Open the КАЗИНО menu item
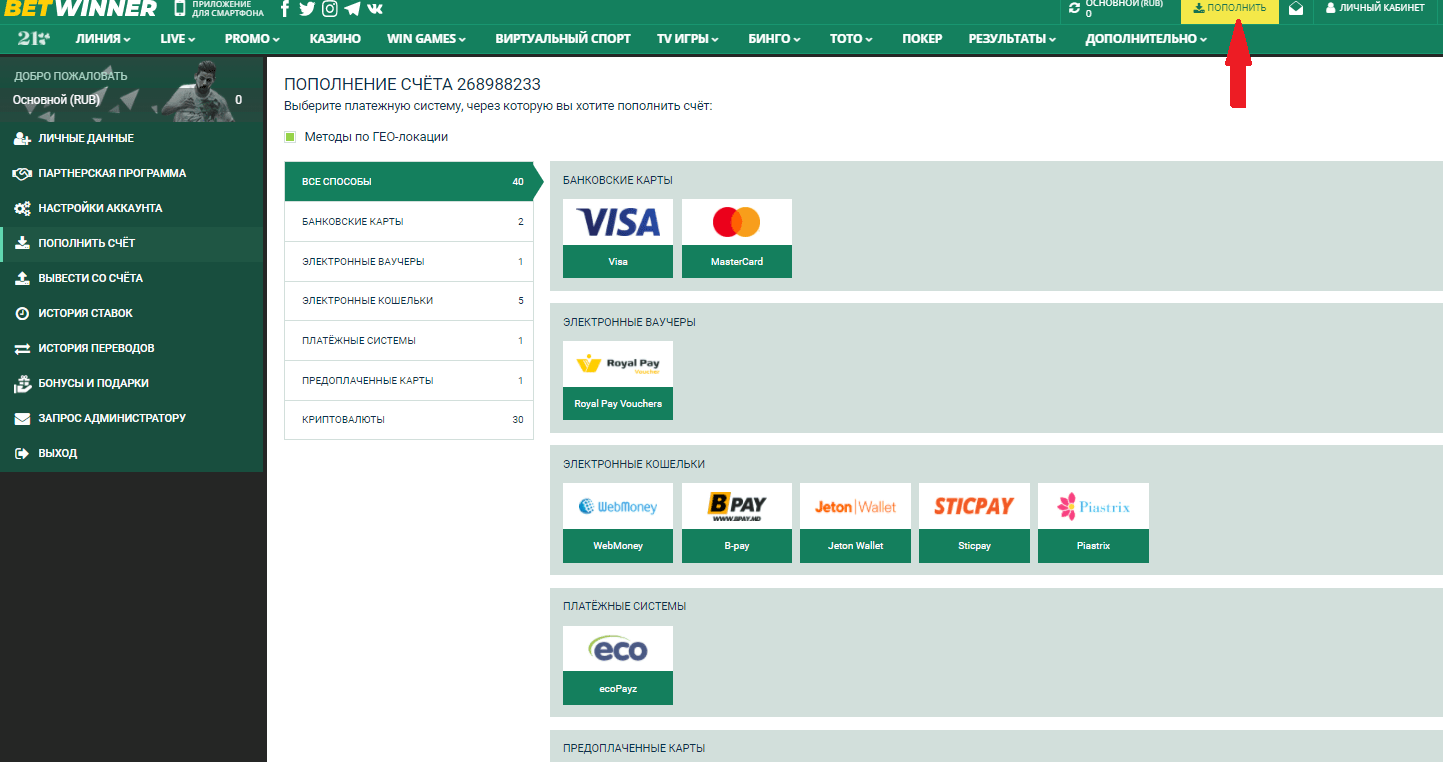This screenshot has height=762, width=1443. 335,39
